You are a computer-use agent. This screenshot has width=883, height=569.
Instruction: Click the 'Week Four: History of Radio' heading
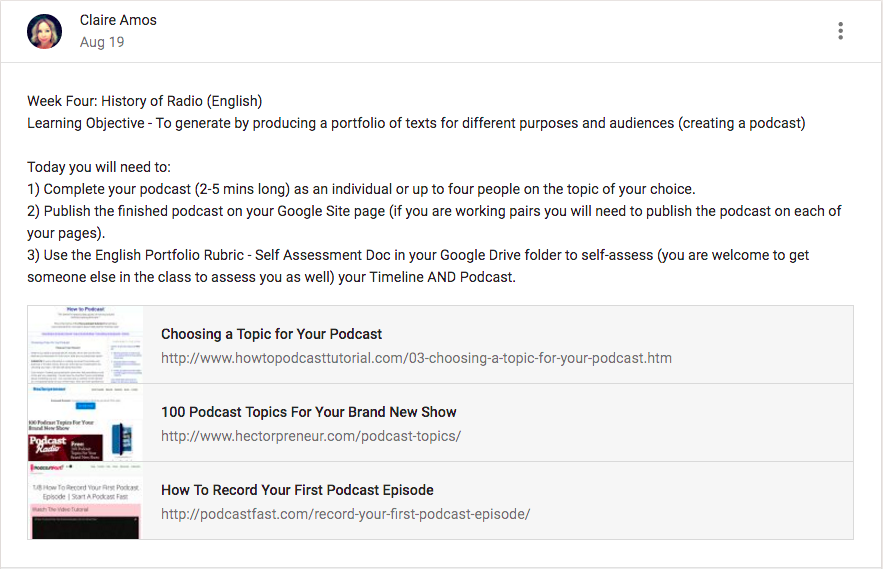click(x=145, y=101)
